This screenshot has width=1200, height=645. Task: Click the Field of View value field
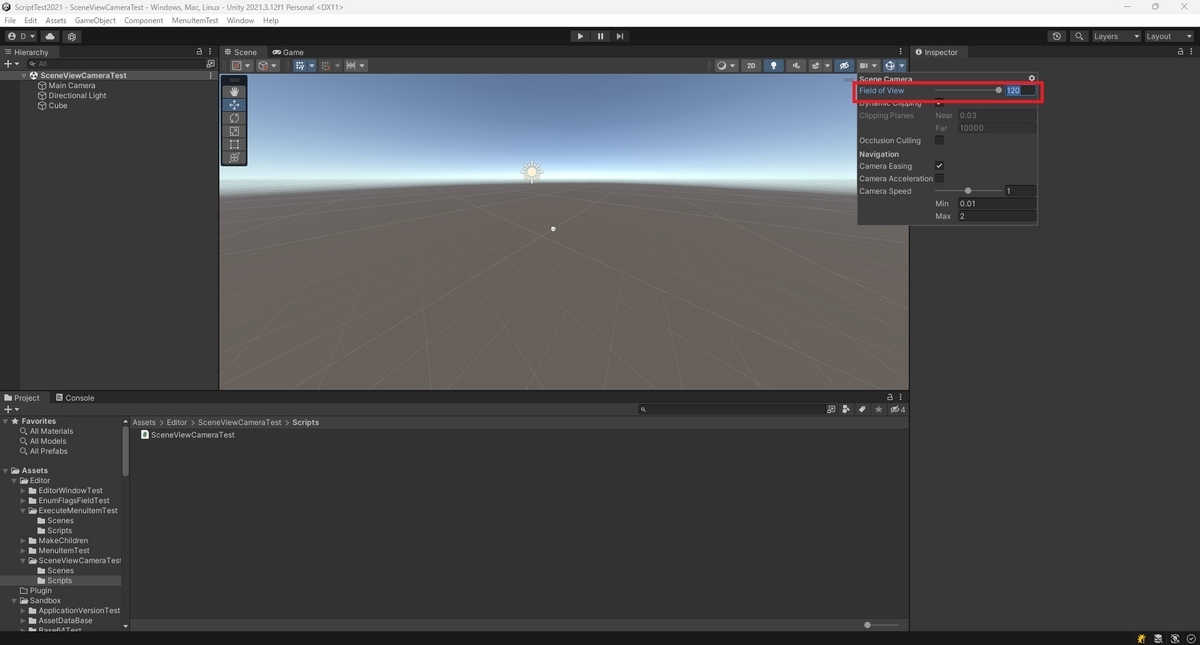pyautogui.click(x=1020, y=90)
